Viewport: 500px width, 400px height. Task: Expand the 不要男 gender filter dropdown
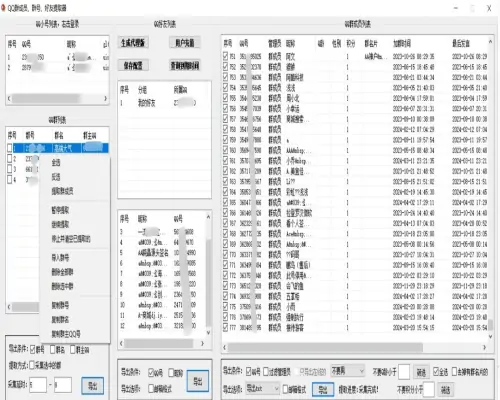coord(348,371)
